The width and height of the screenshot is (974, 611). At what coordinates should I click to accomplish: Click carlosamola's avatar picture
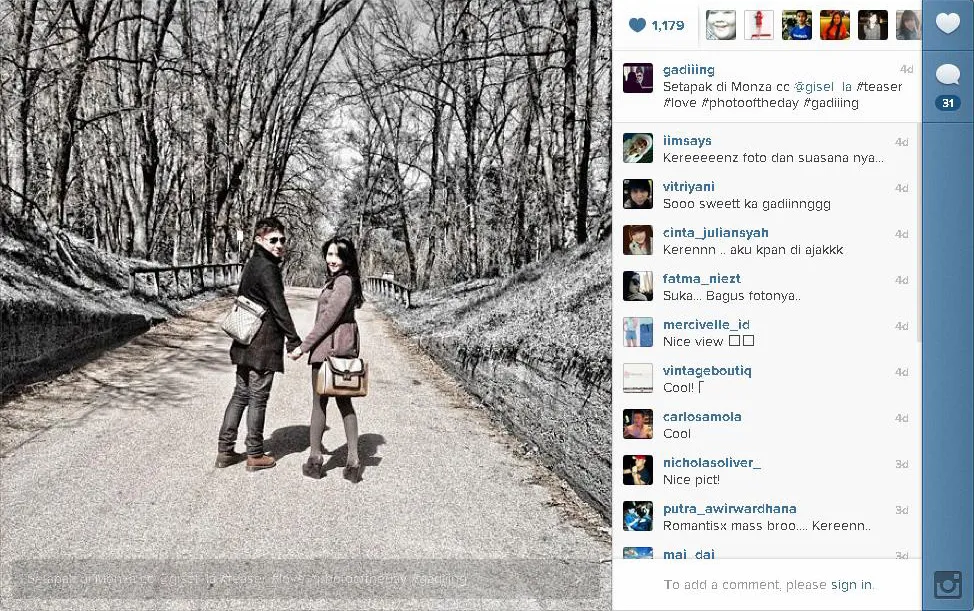pos(638,424)
